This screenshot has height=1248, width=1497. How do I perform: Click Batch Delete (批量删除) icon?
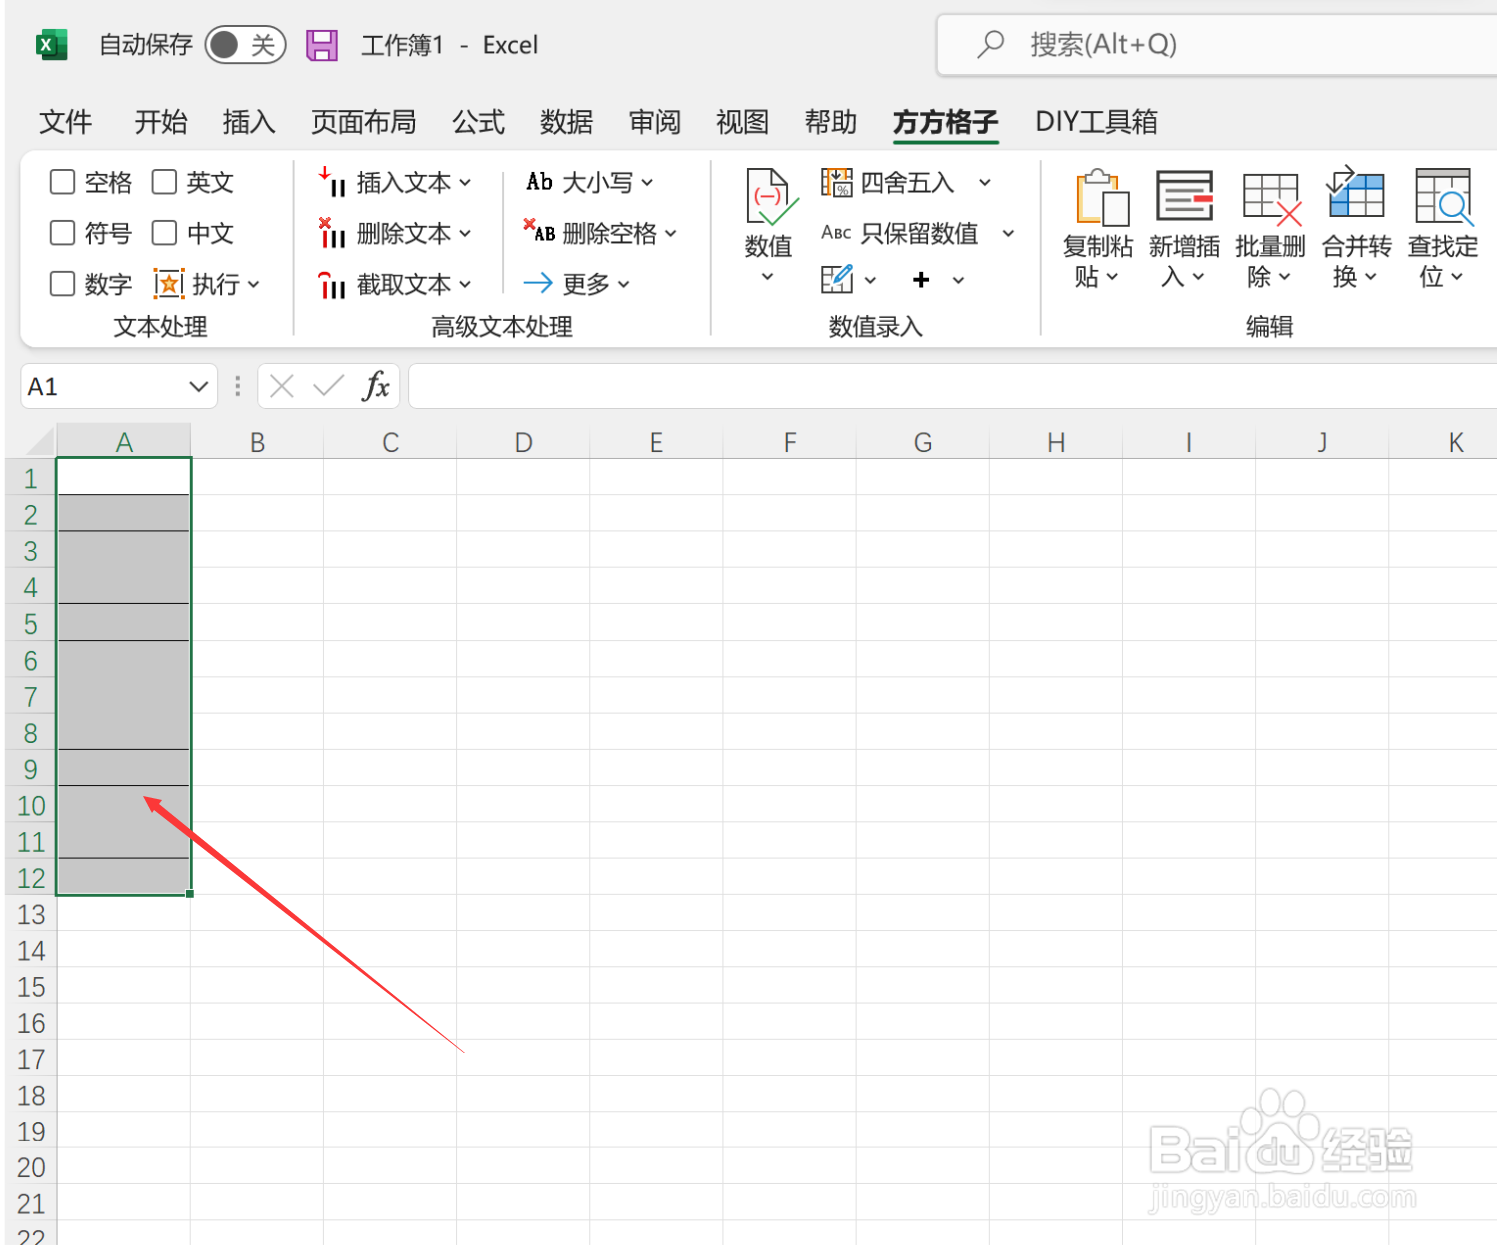tap(1272, 198)
